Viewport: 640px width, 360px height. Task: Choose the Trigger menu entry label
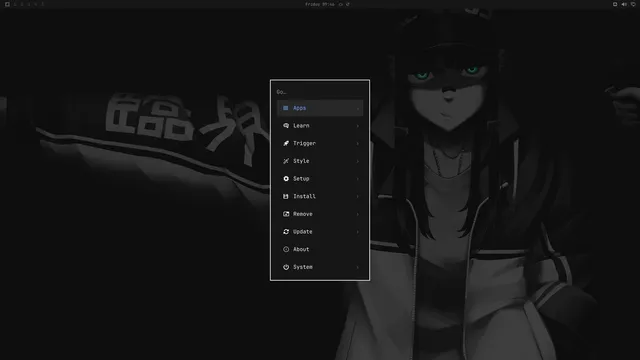tap(304, 143)
